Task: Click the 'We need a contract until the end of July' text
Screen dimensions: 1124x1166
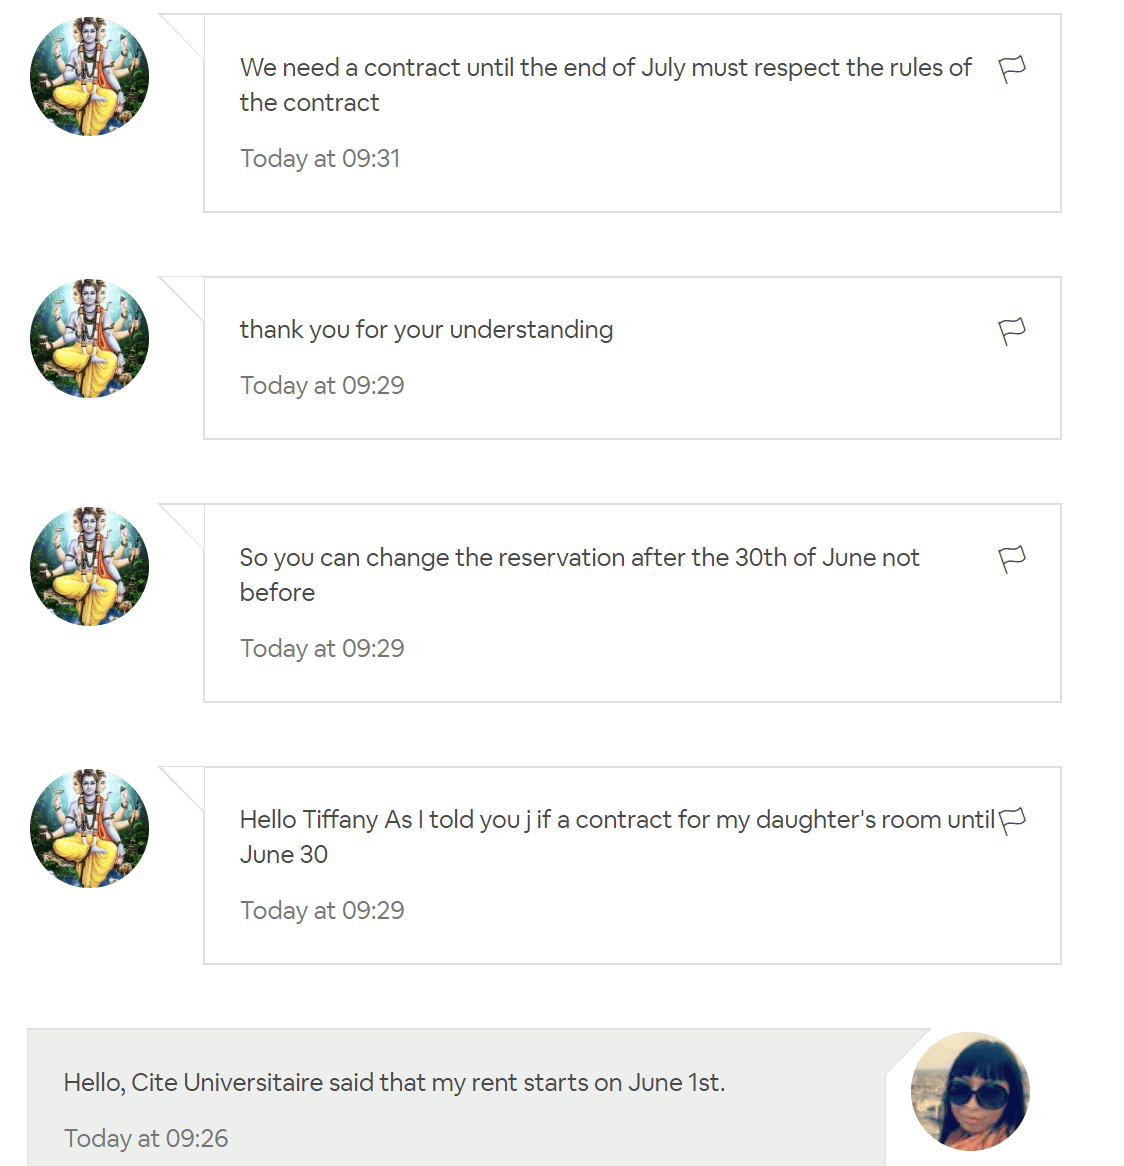Action: [606, 85]
